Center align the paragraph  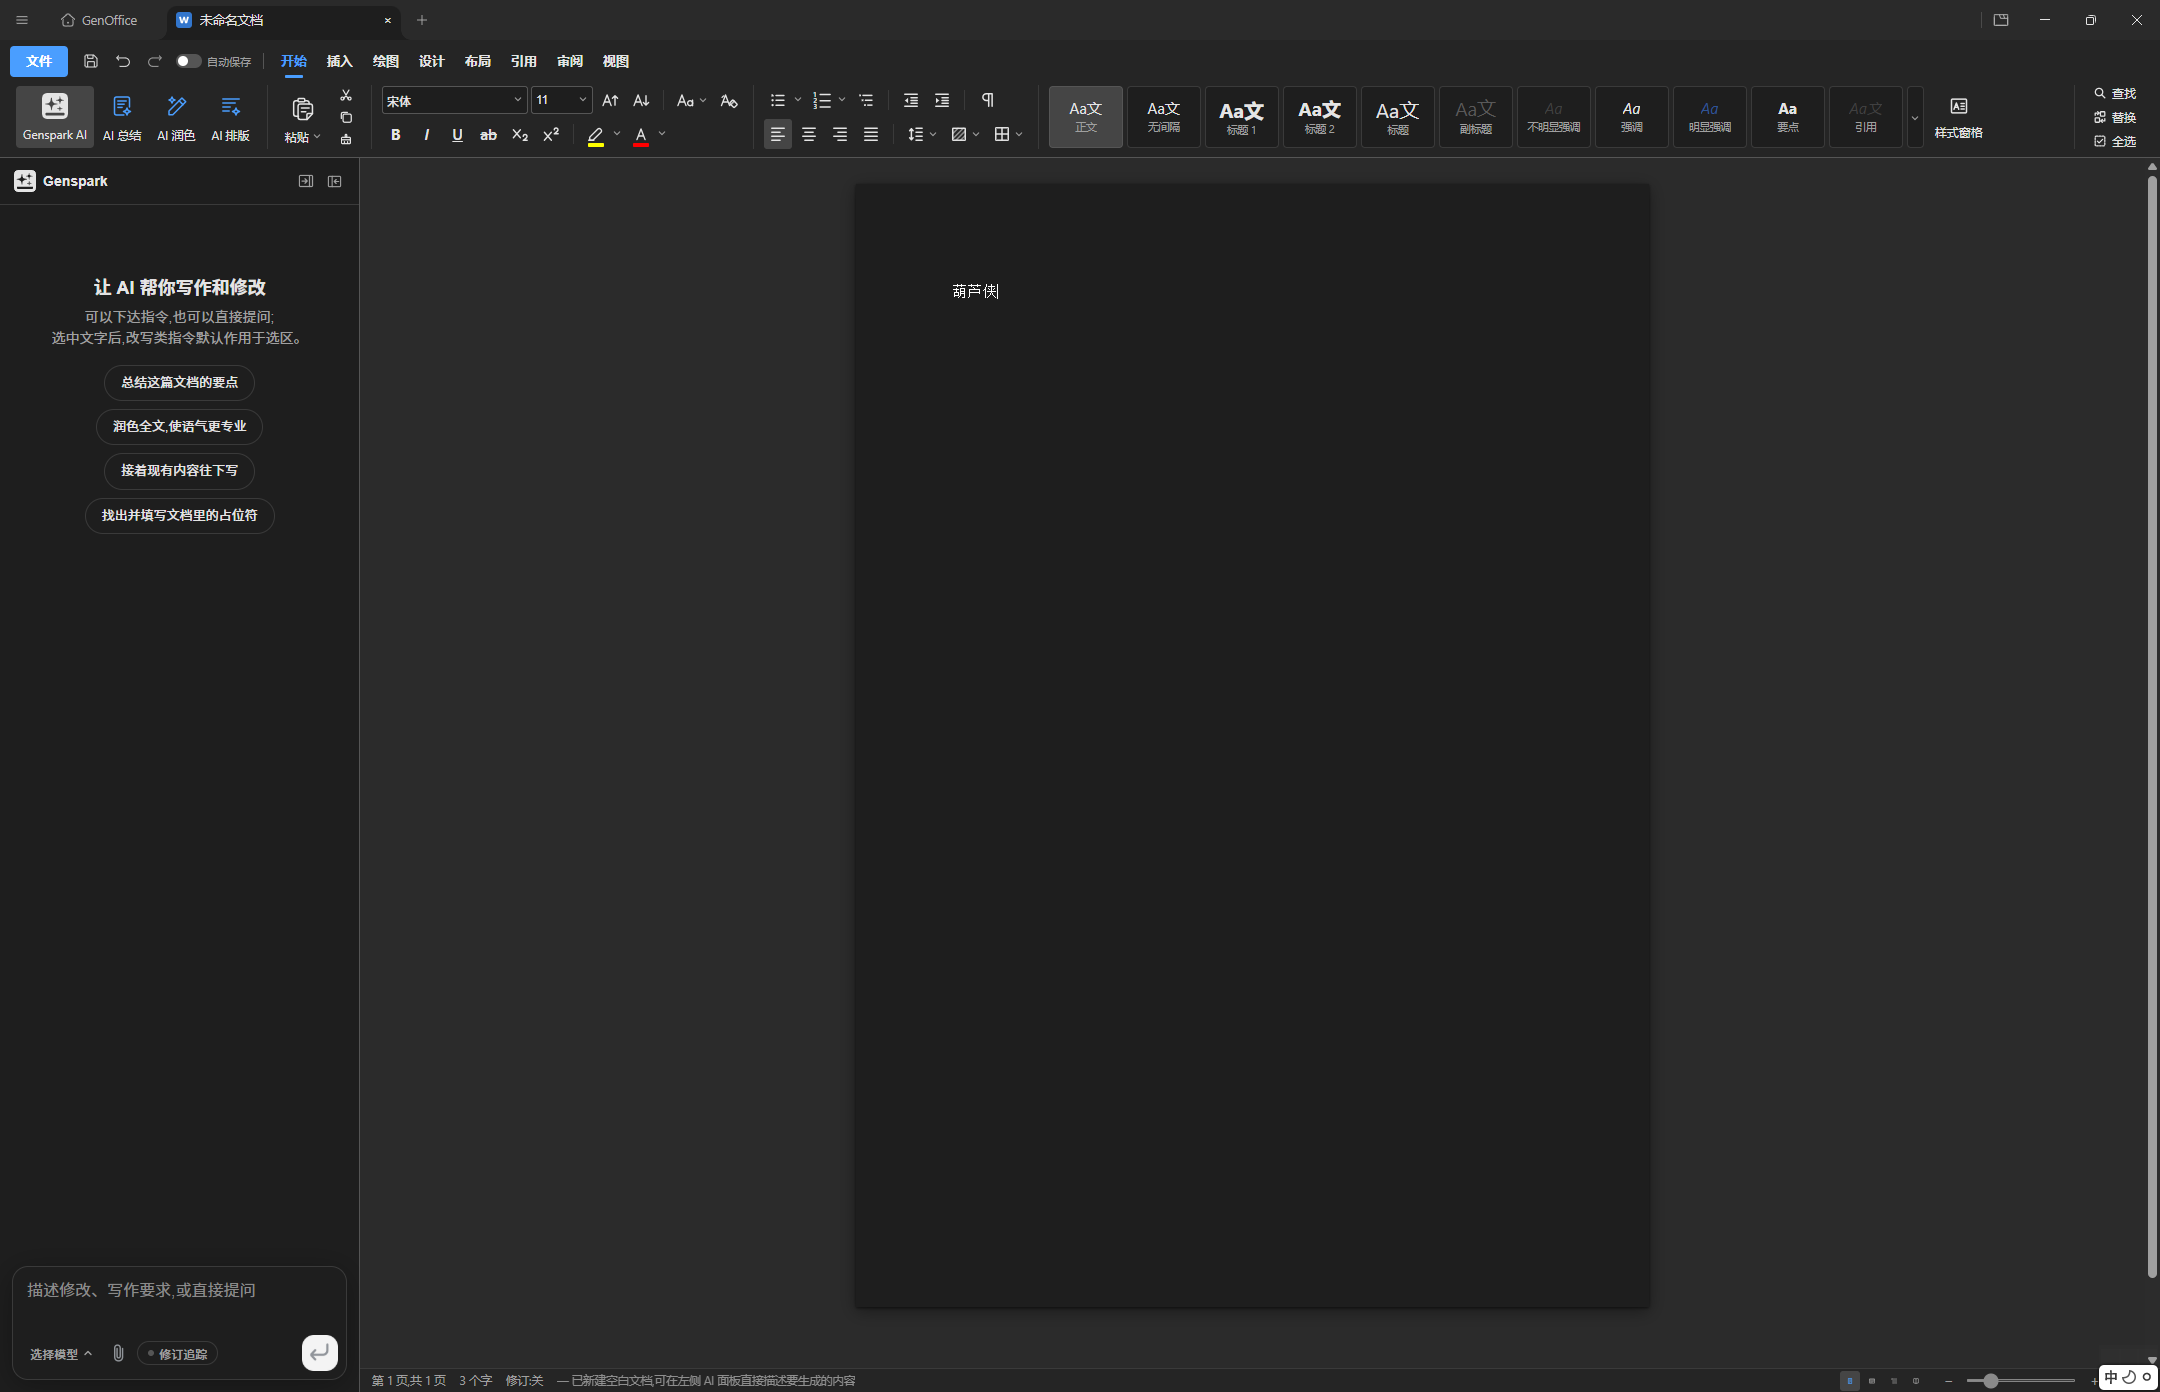809,134
